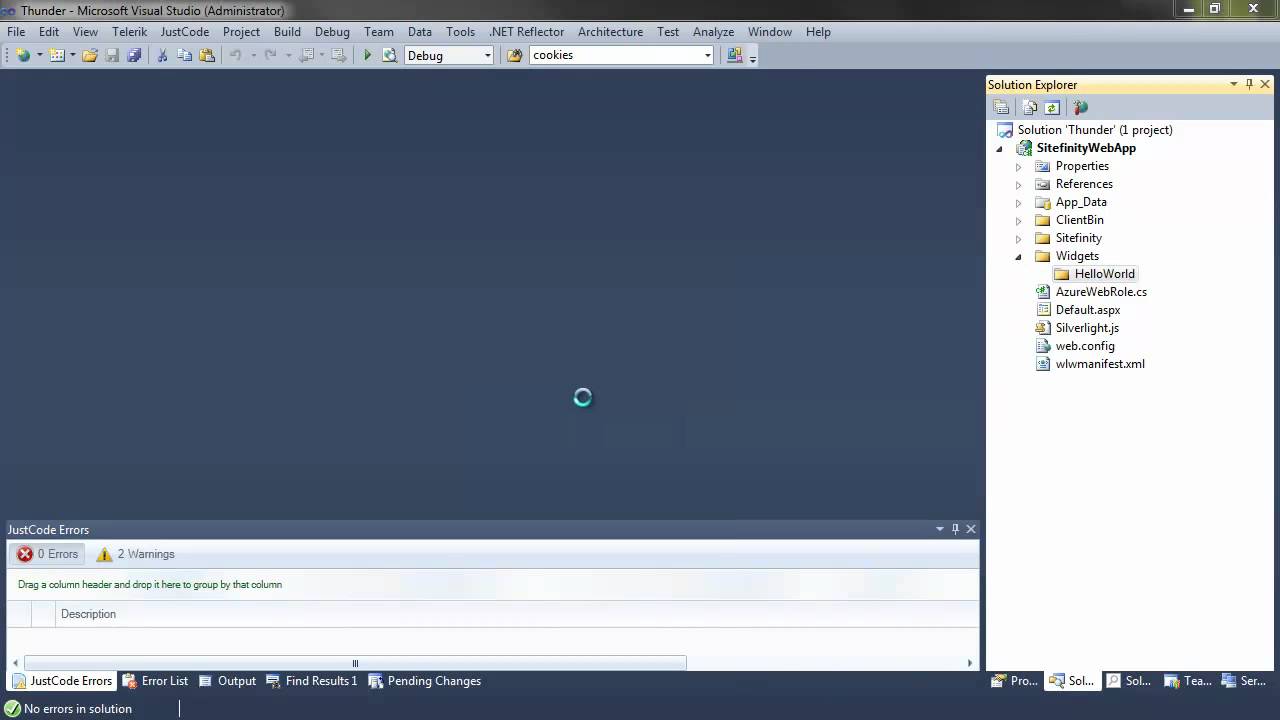Open the Telerik menu
This screenshot has width=1280, height=720.
tap(129, 31)
